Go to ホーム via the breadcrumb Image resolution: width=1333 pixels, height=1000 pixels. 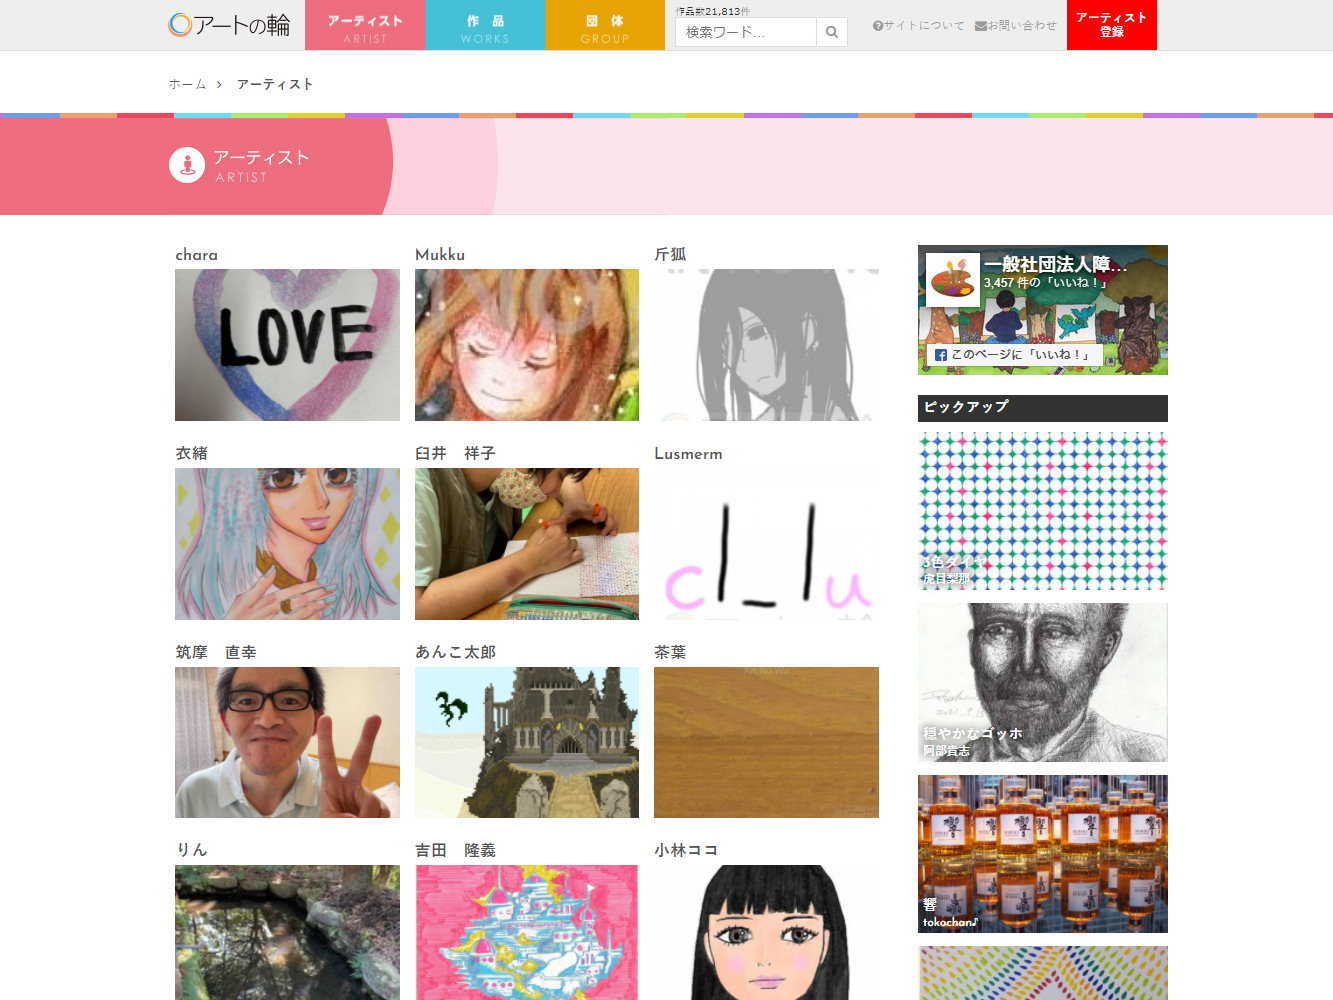point(187,84)
